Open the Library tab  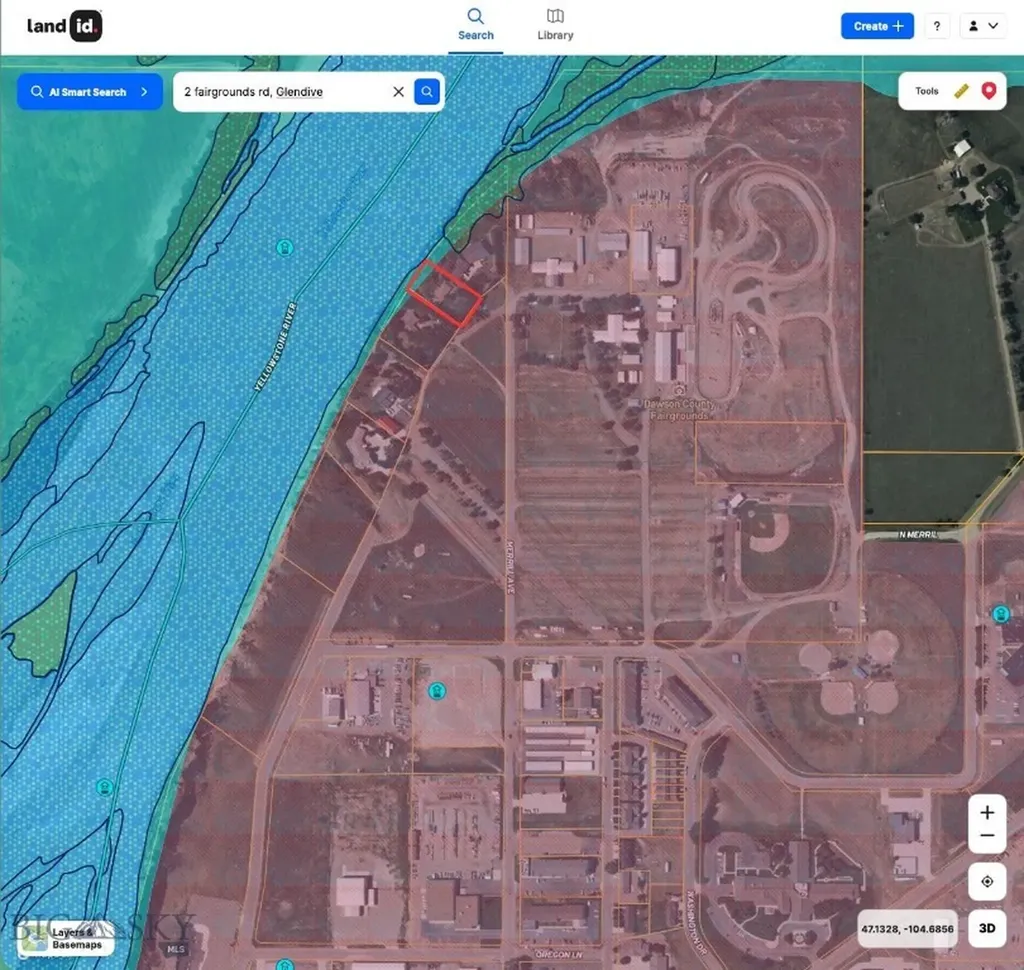coord(555,25)
